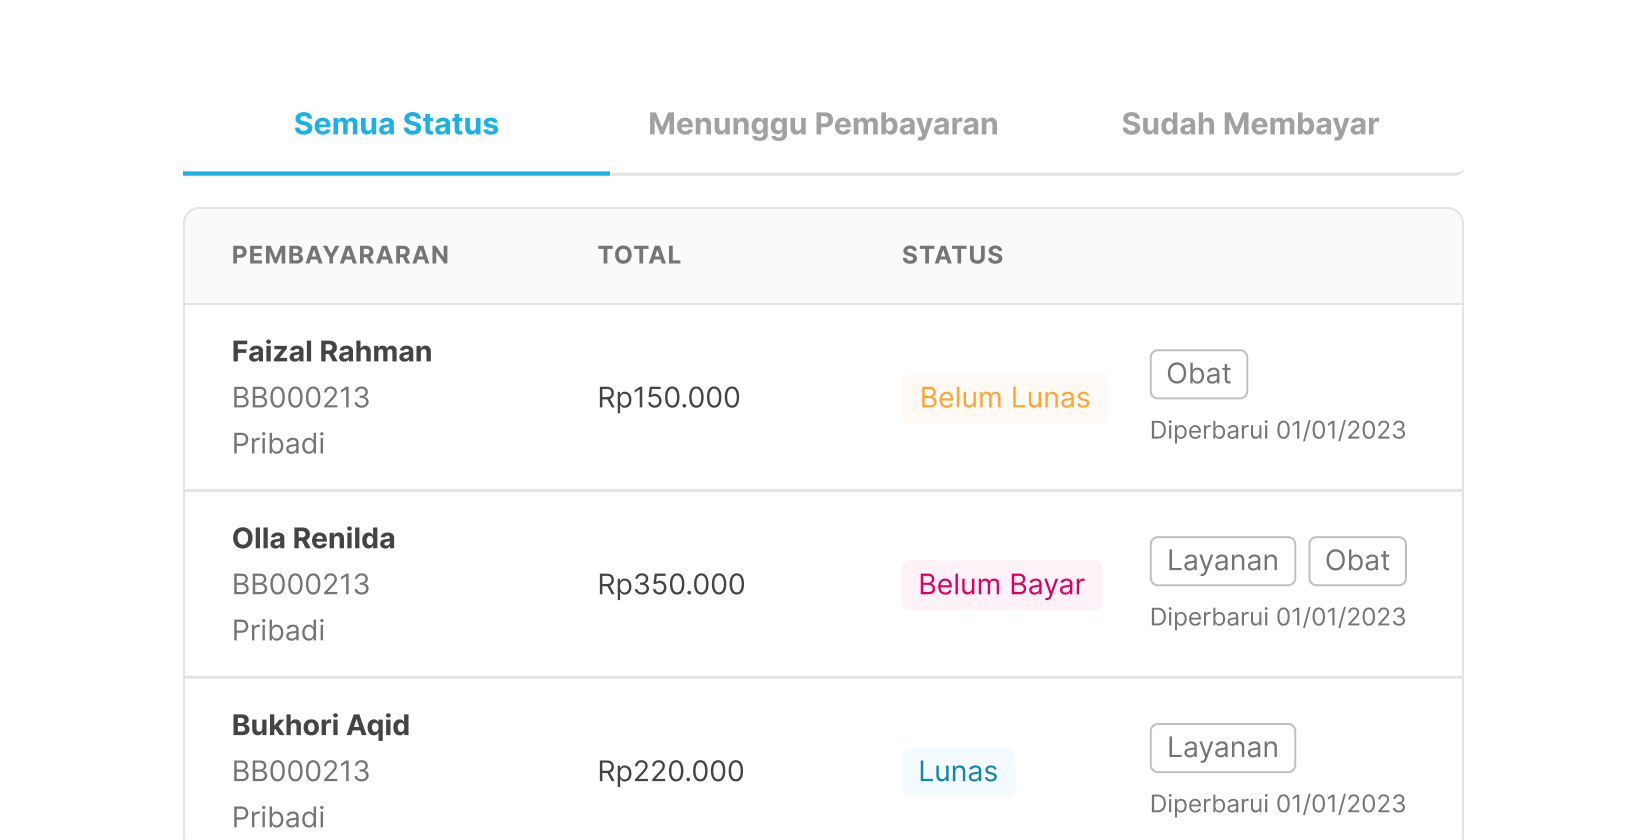Click the Belum Bayar status badge
This screenshot has height=840, width=1650.
coord(1002,585)
